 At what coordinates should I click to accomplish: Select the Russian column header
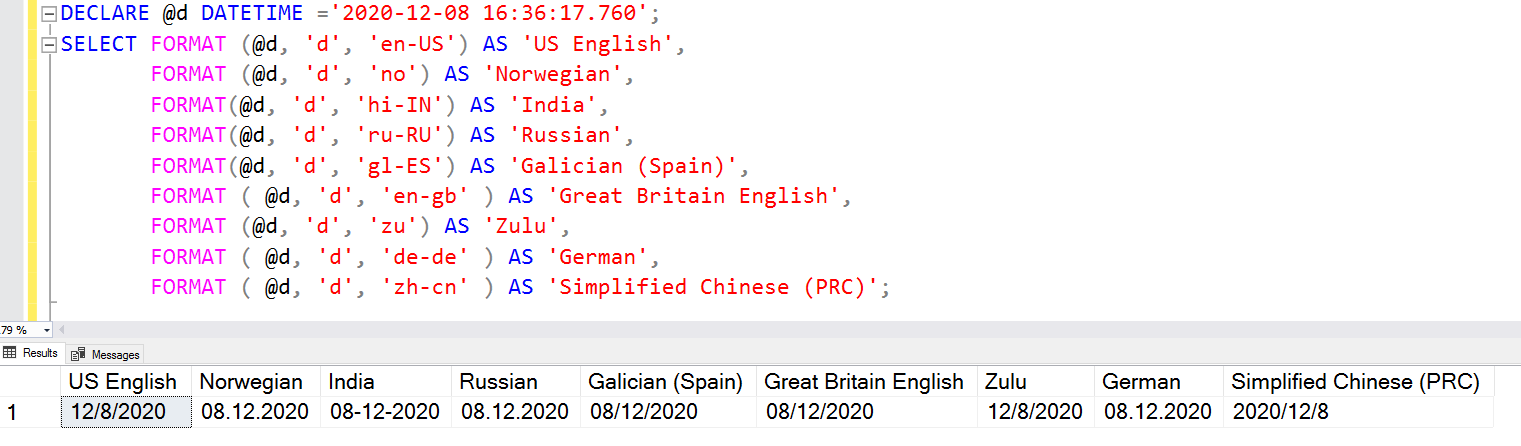point(516,382)
